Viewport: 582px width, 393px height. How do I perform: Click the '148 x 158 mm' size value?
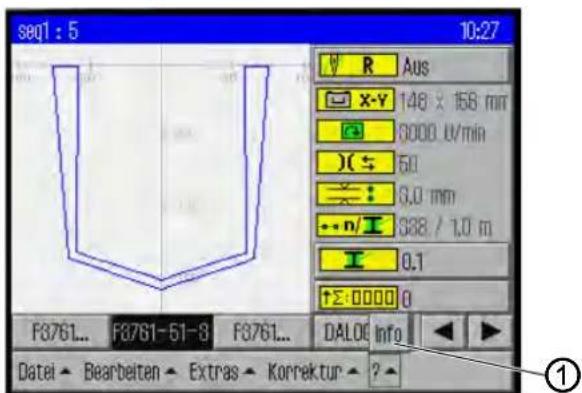(x=453, y=101)
